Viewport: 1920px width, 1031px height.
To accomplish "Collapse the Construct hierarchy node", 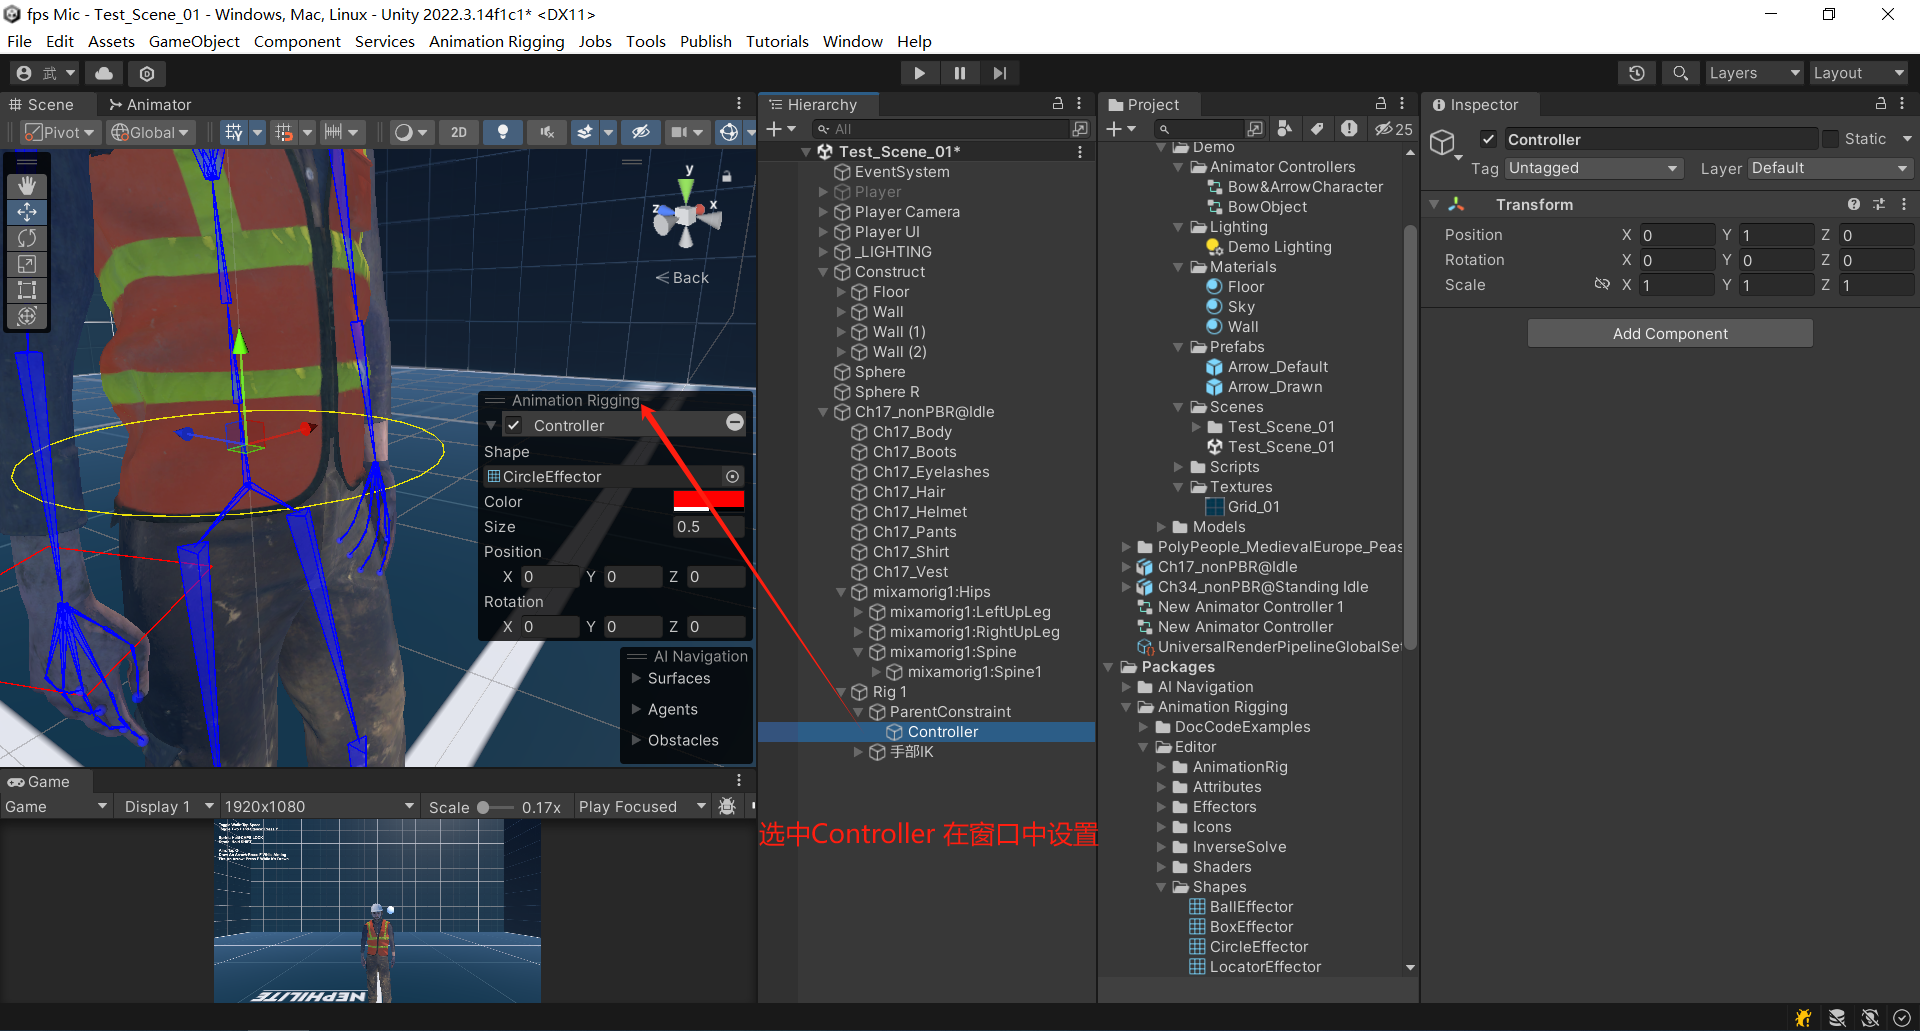I will [823, 272].
